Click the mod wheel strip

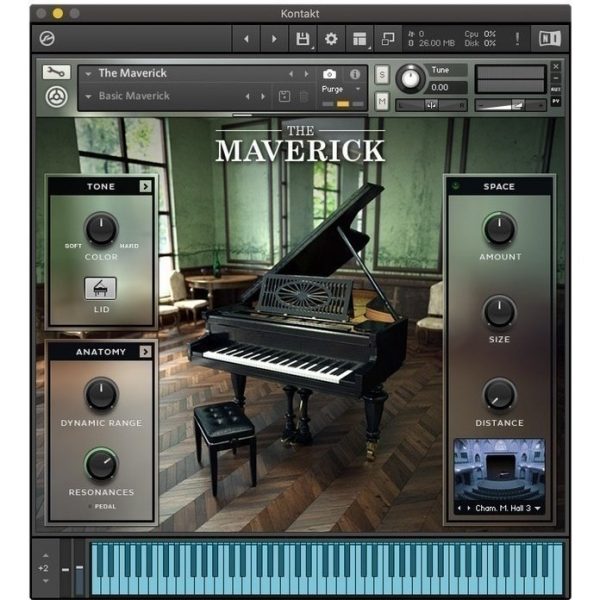[x=79, y=568]
